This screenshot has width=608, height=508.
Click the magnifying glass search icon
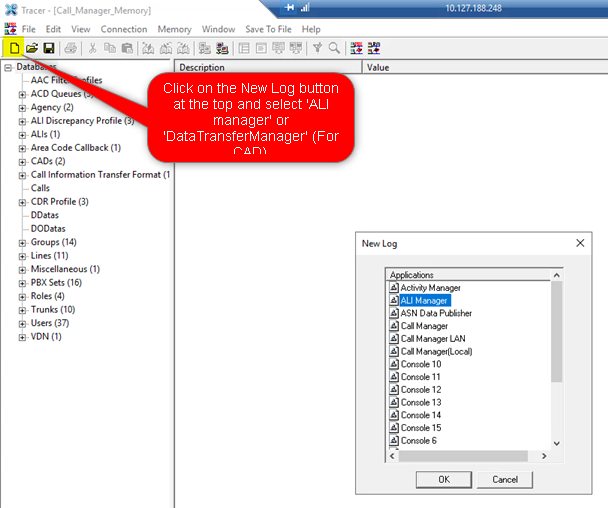[334, 48]
